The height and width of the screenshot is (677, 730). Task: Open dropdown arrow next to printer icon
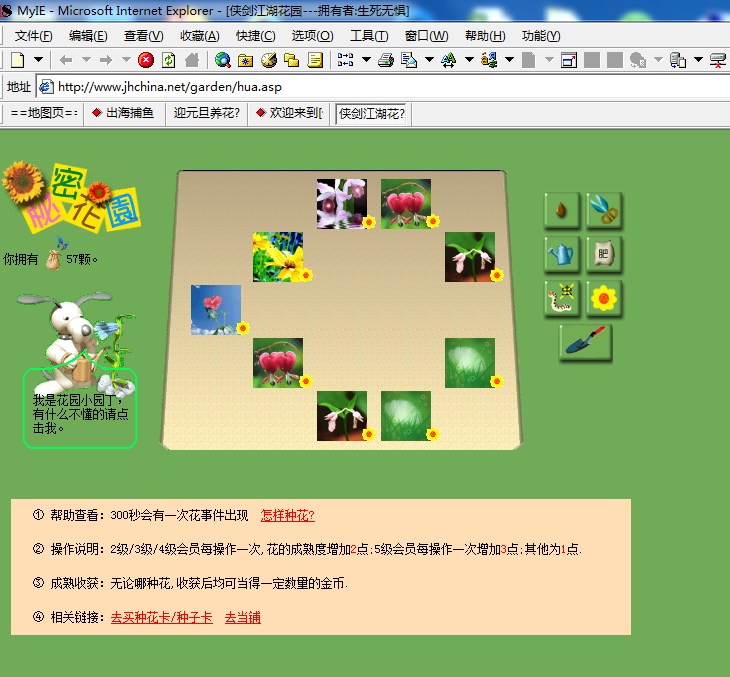point(366,60)
